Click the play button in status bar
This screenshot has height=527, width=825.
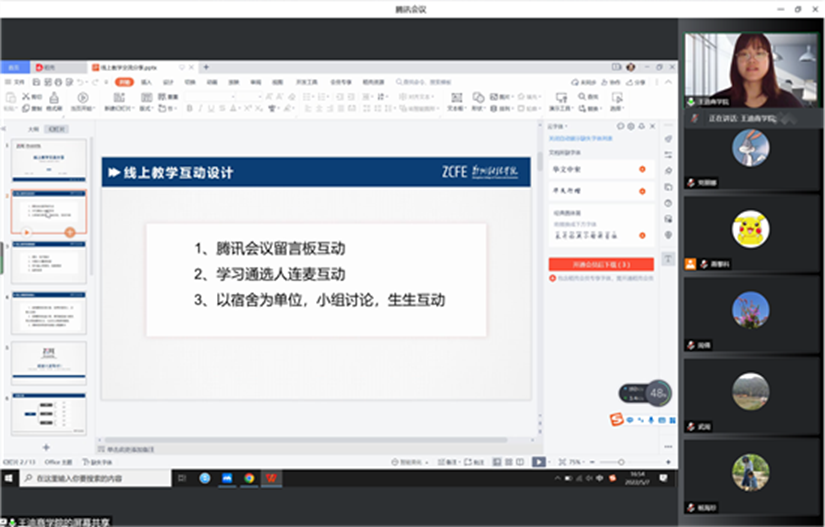tap(538, 462)
